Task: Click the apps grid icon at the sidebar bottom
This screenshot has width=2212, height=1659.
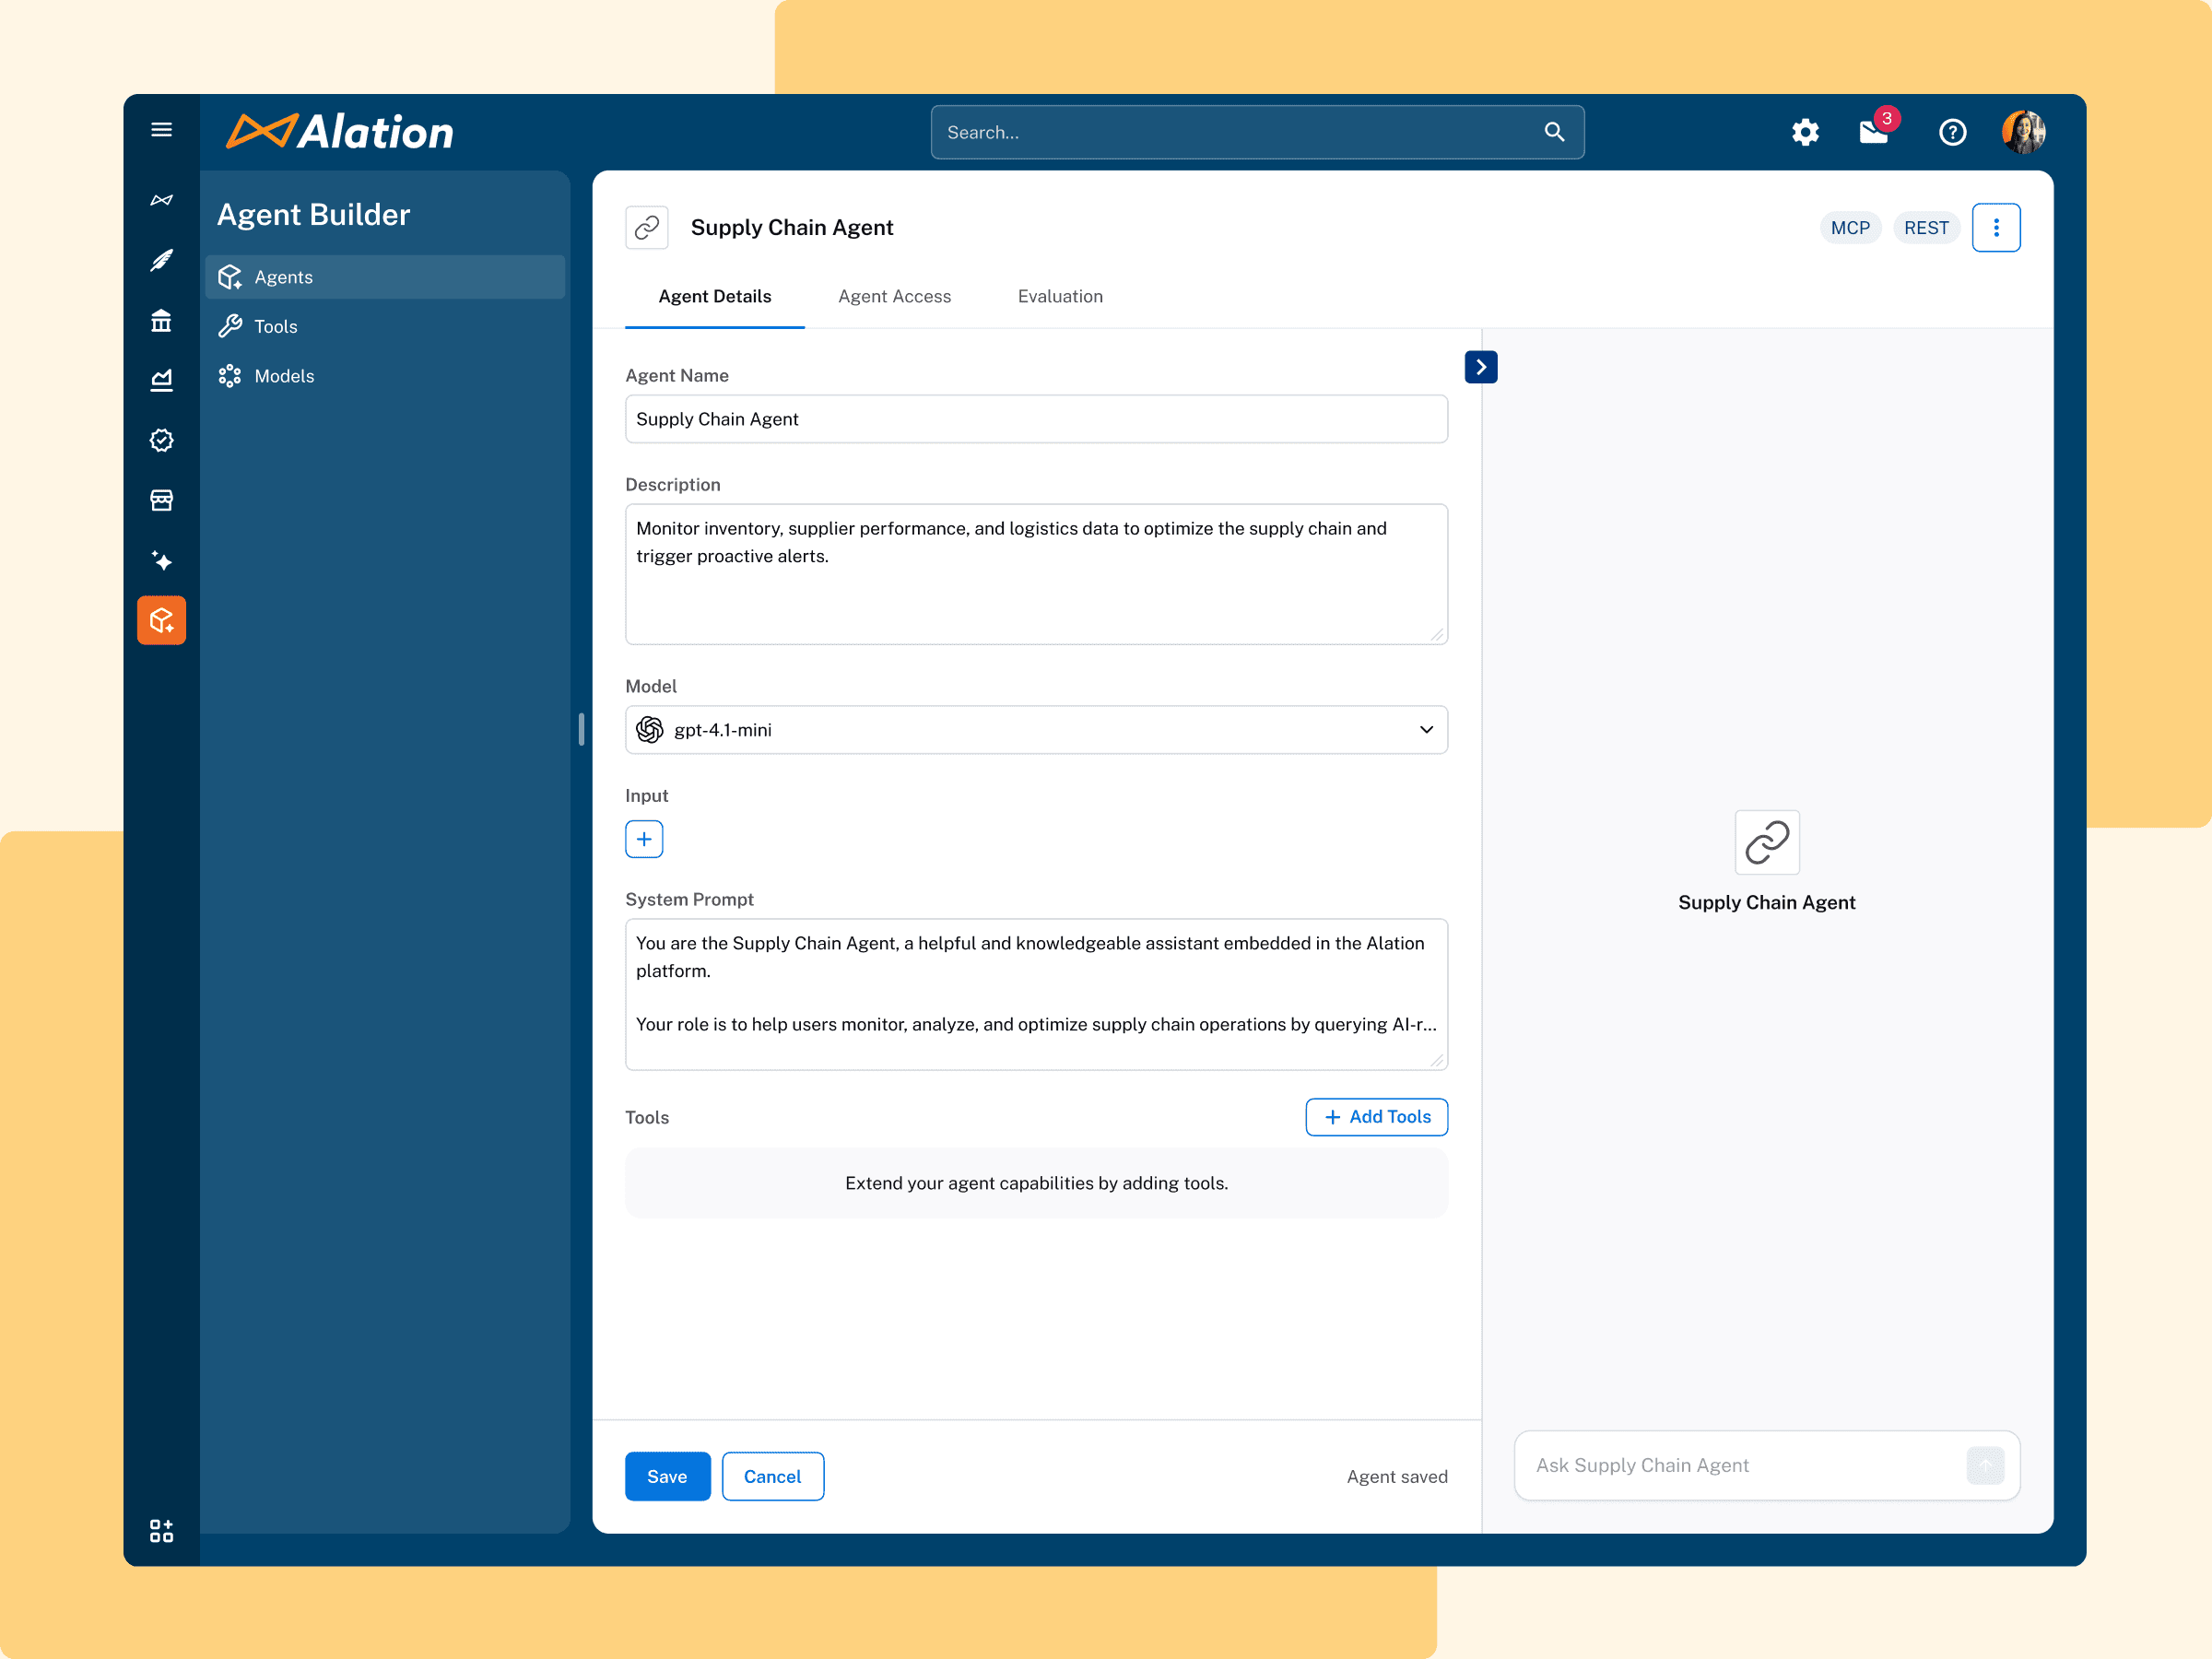Action: coord(161,1530)
